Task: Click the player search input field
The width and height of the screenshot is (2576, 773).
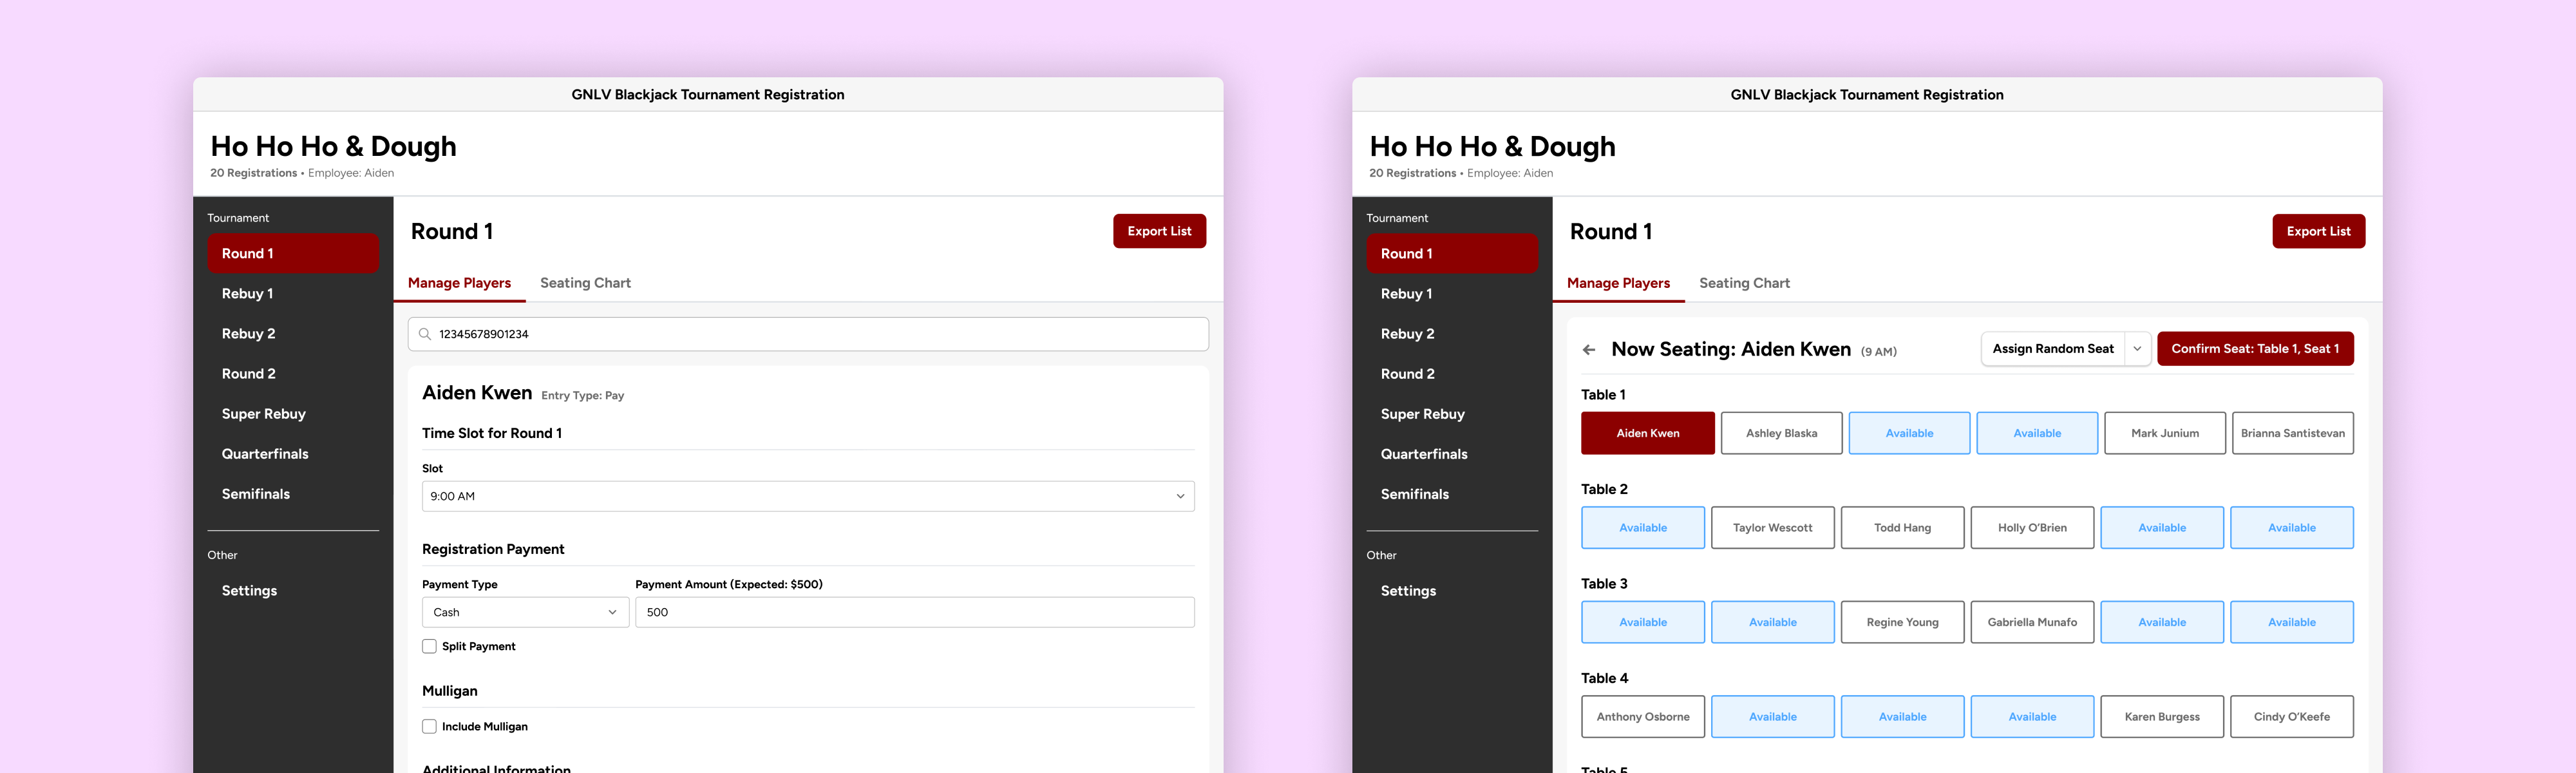Action: point(808,334)
